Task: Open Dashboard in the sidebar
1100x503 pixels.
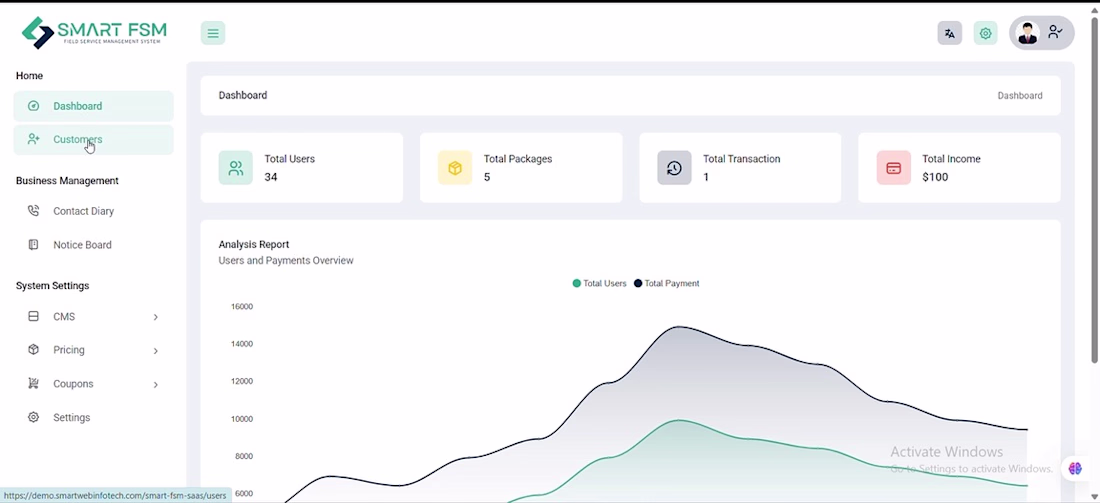Action: click(x=93, y=106)
